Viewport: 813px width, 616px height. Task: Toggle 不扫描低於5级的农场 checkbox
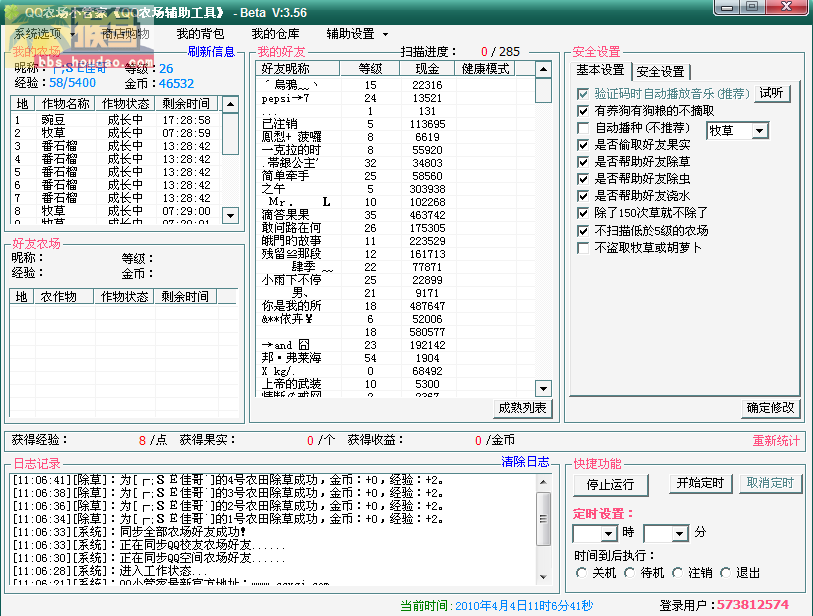click(583, 231)
